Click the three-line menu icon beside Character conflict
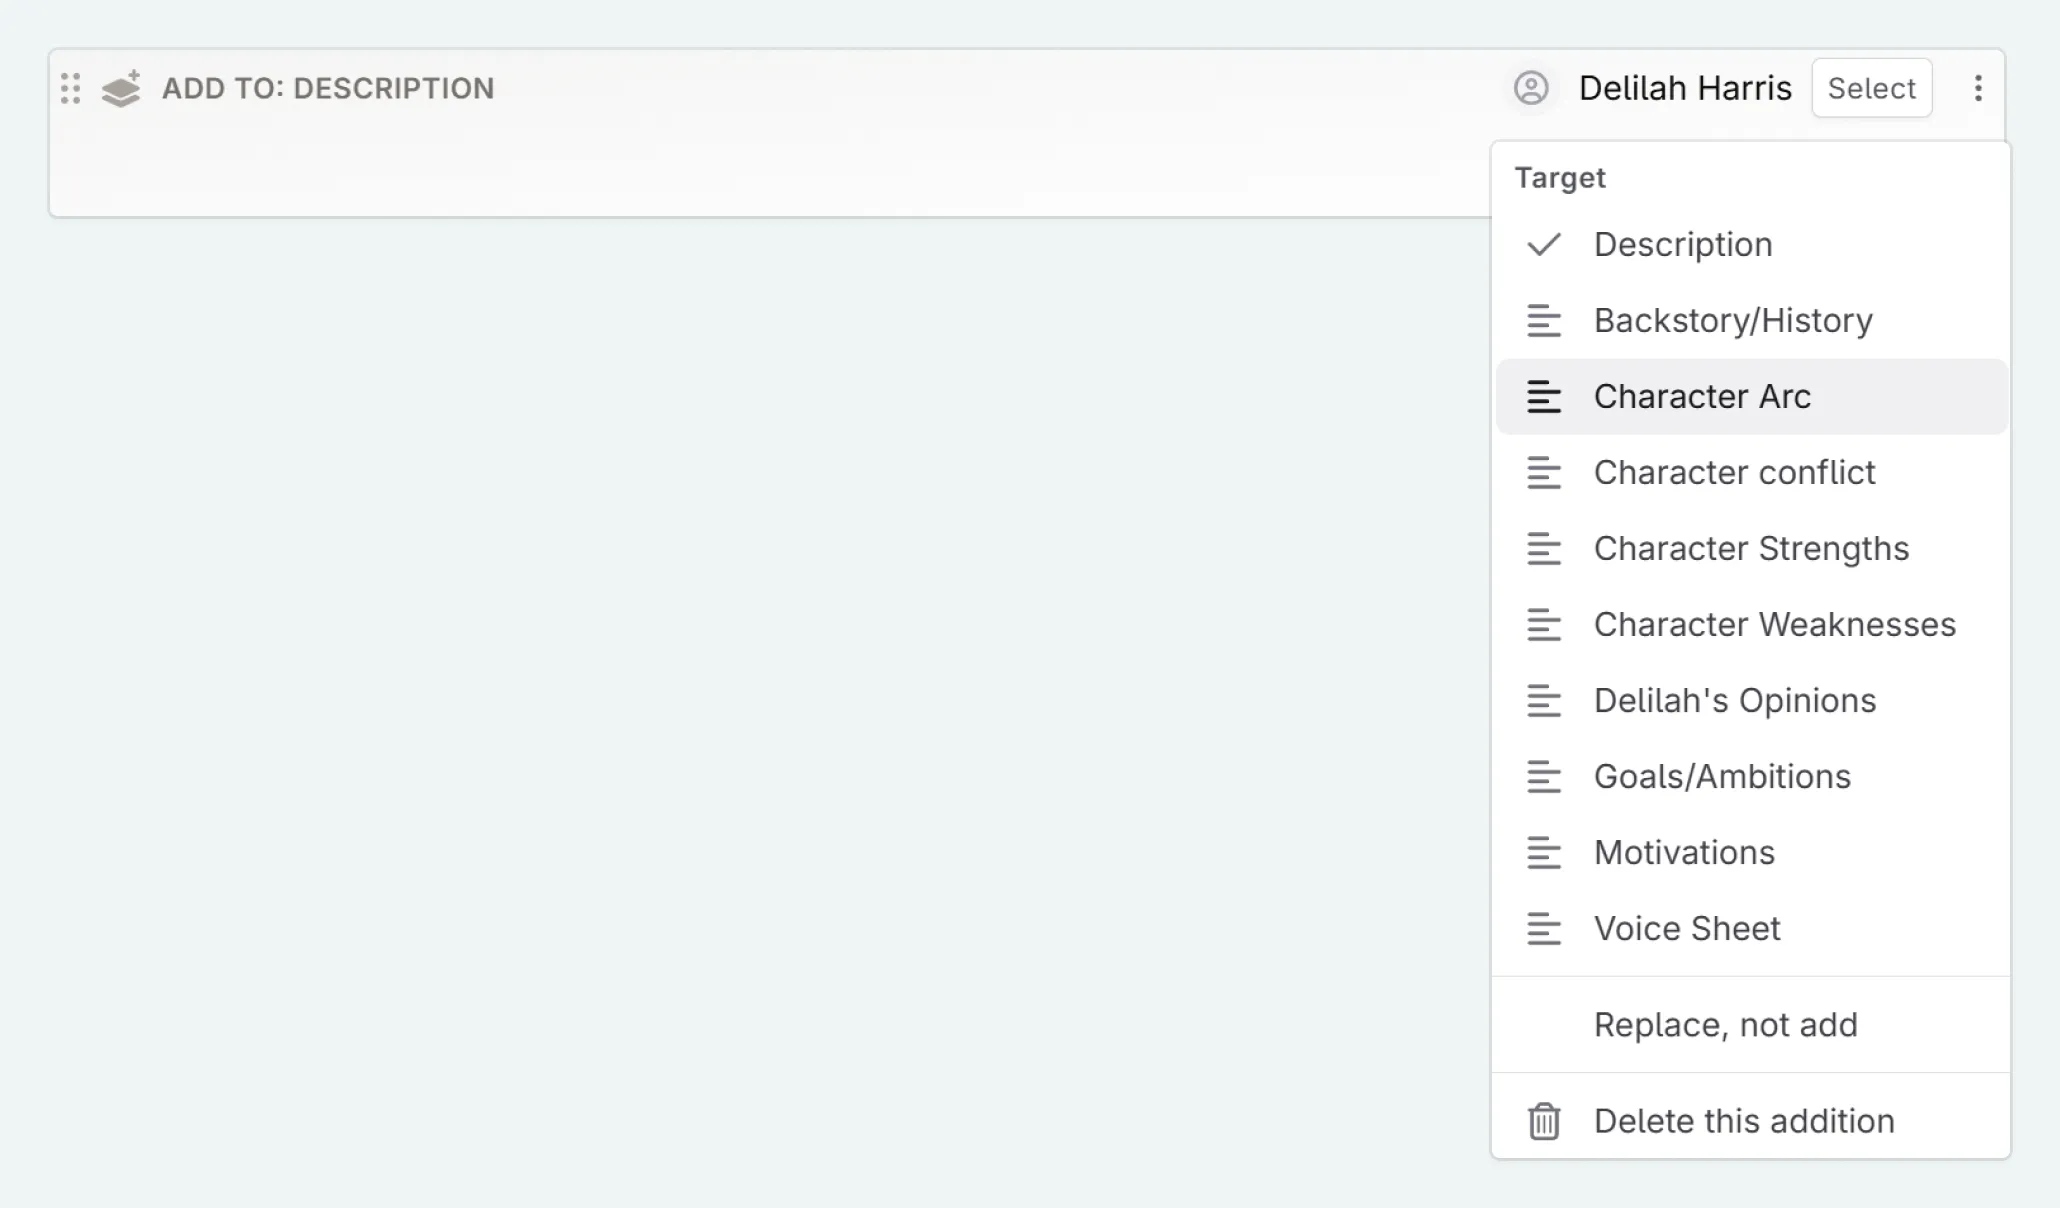Screen dimensions: 2060x1208 pyautogui.click(x=1544, y=472)
